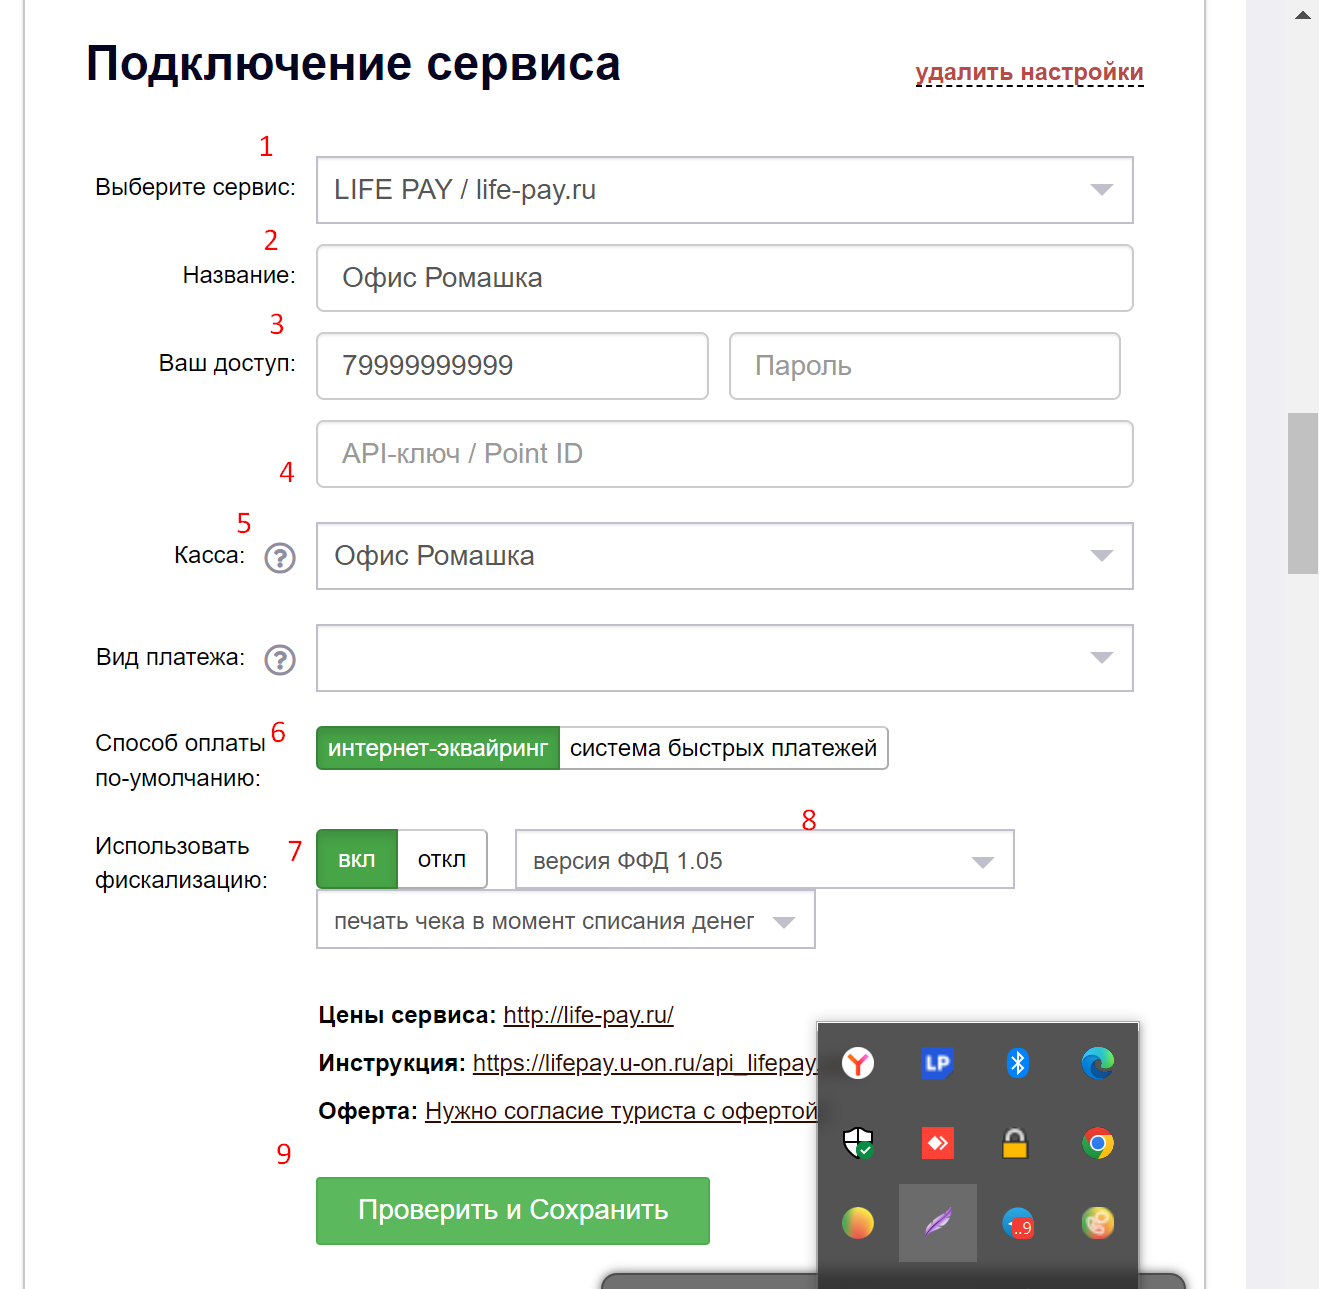Screen dimensions: 1319x1289
Task: Click the help icon next to Вид платежа
Action: (280, 660)
